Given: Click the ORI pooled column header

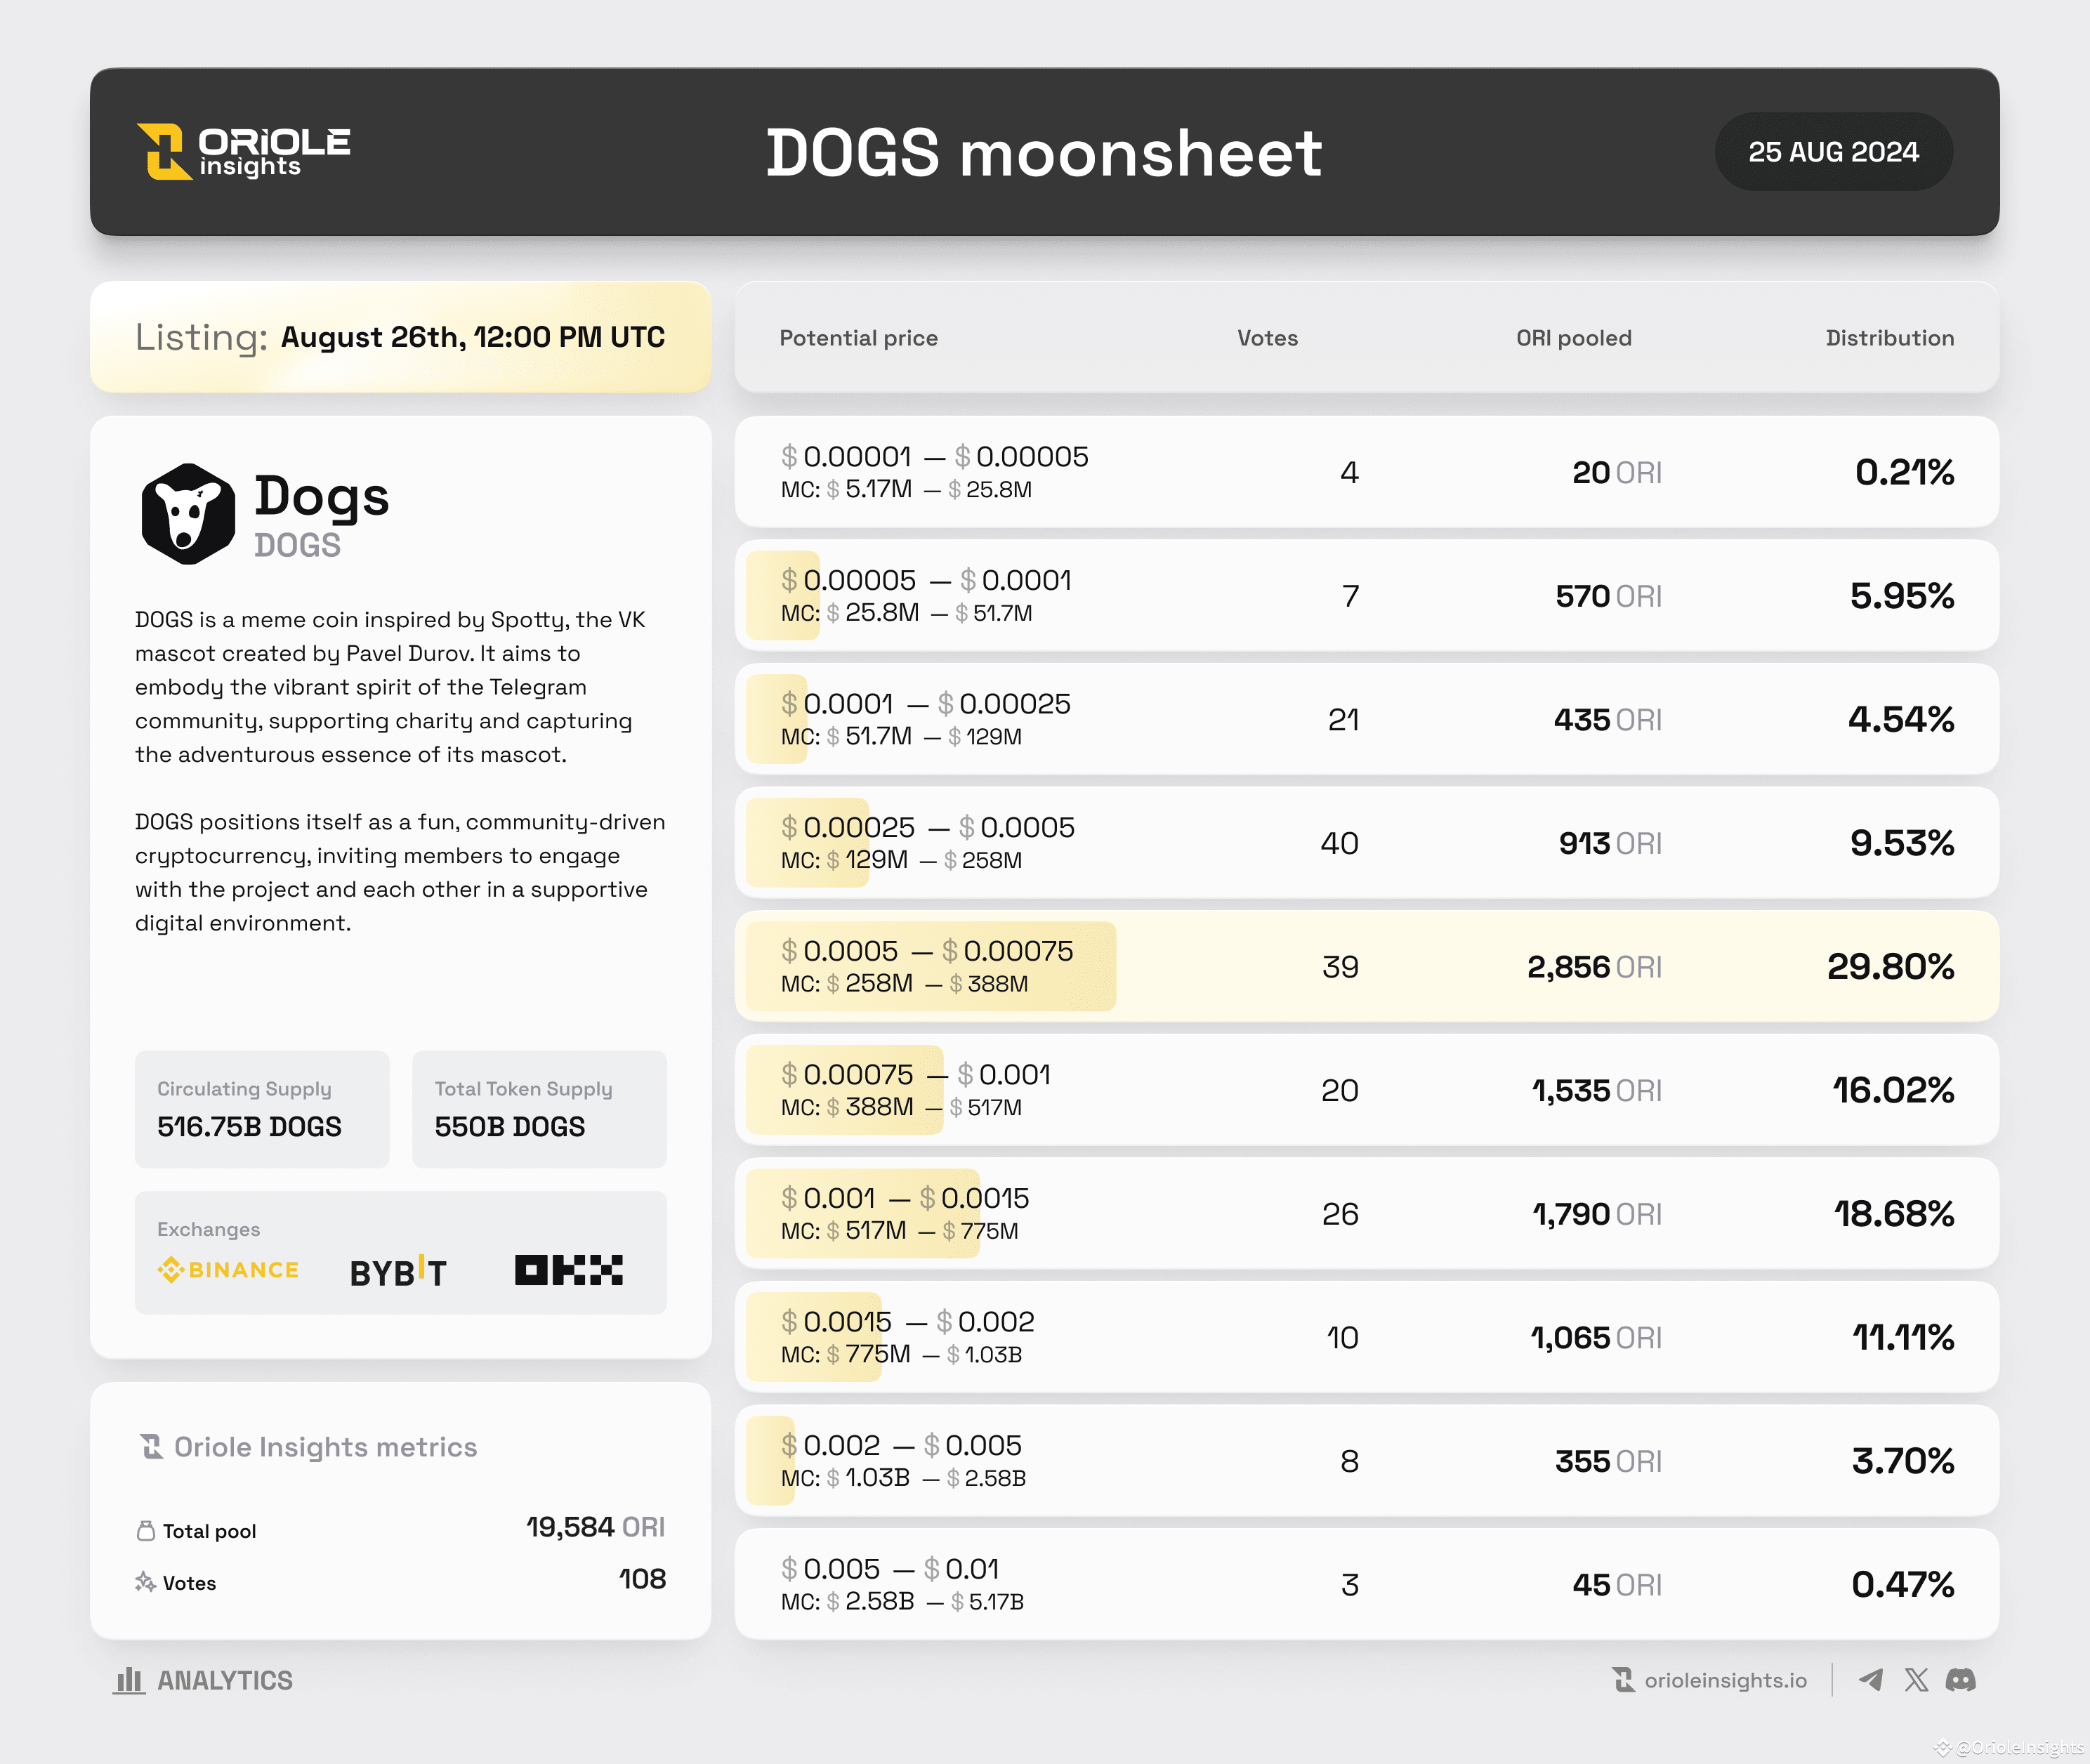Looking at the screenshot, I should point(1573,338).
